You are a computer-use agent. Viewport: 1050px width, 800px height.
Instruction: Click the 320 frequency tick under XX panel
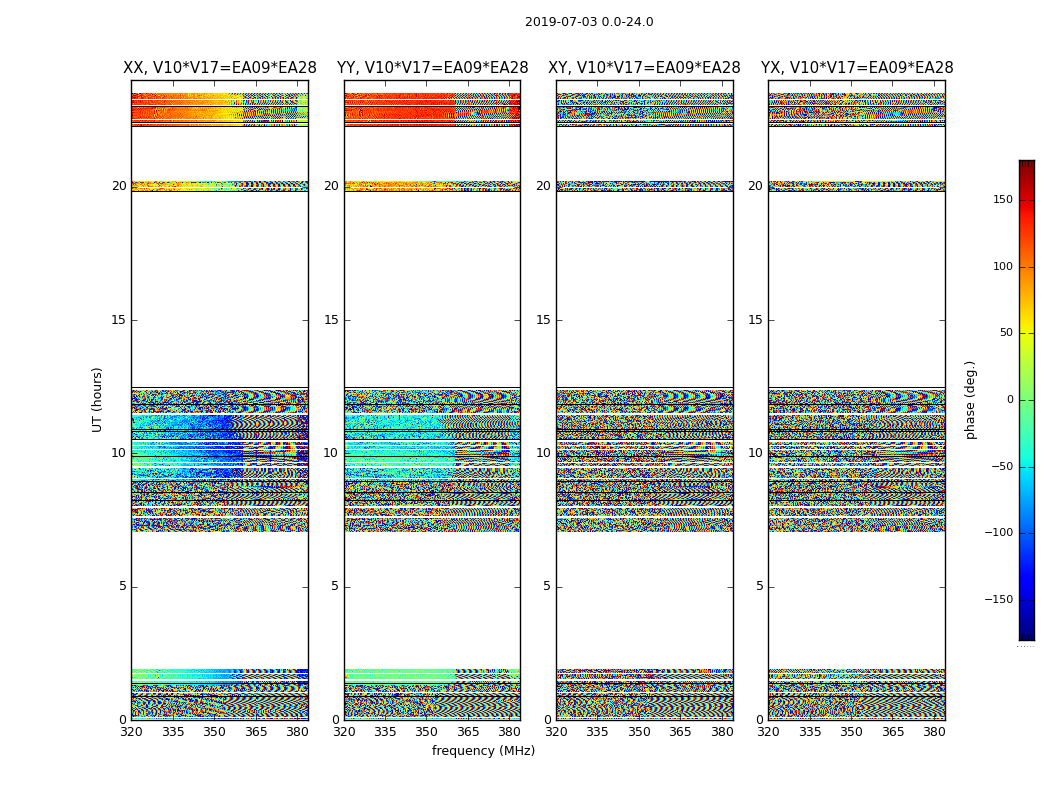point(131,732)
